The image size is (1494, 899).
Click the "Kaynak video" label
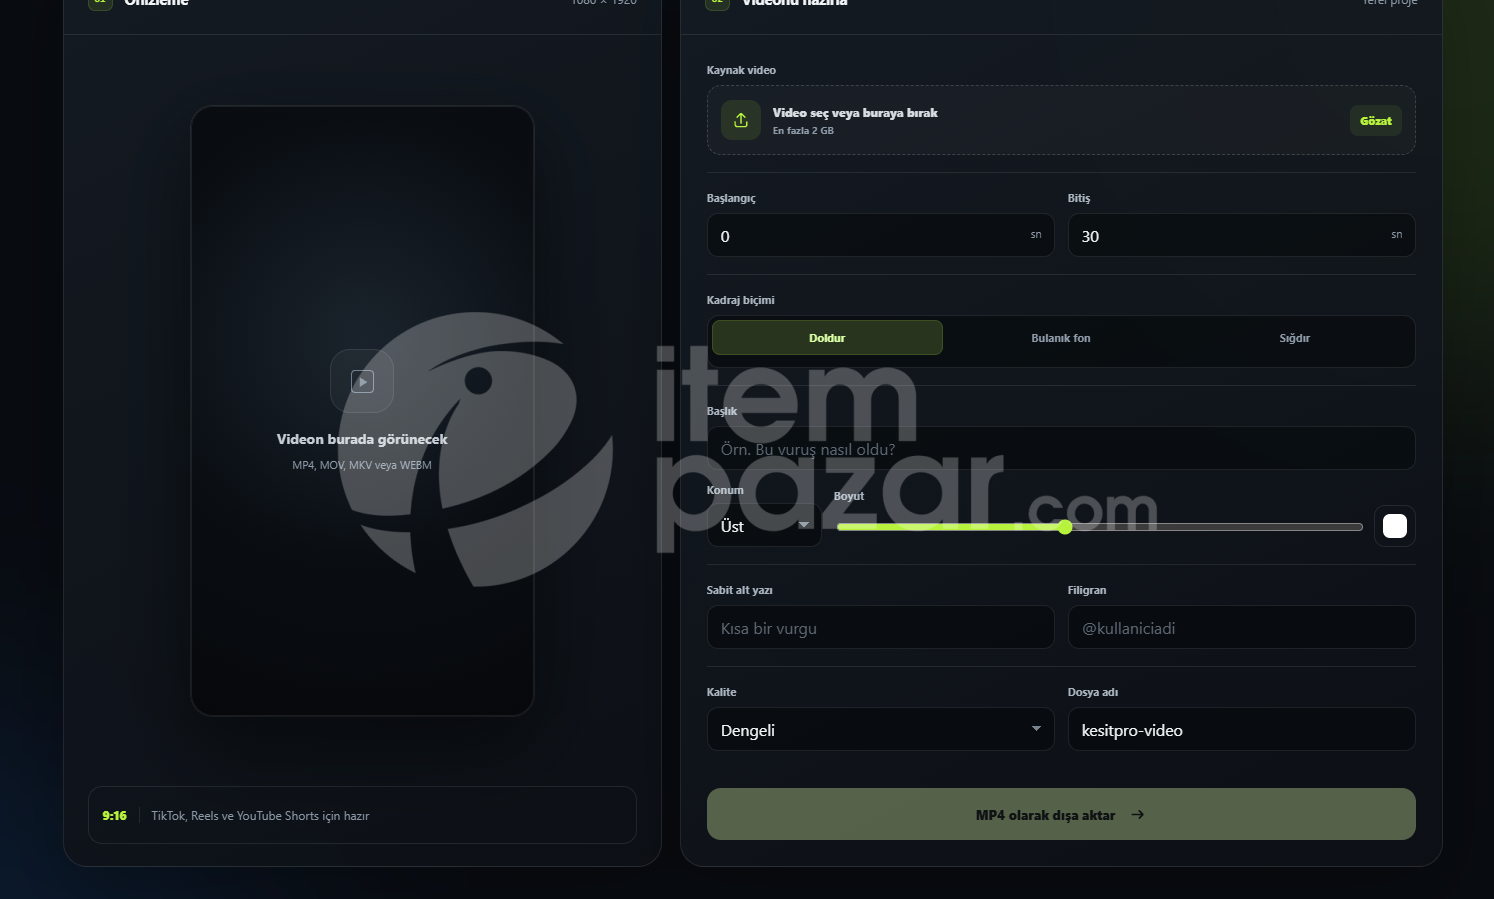[x=741, y=70]
